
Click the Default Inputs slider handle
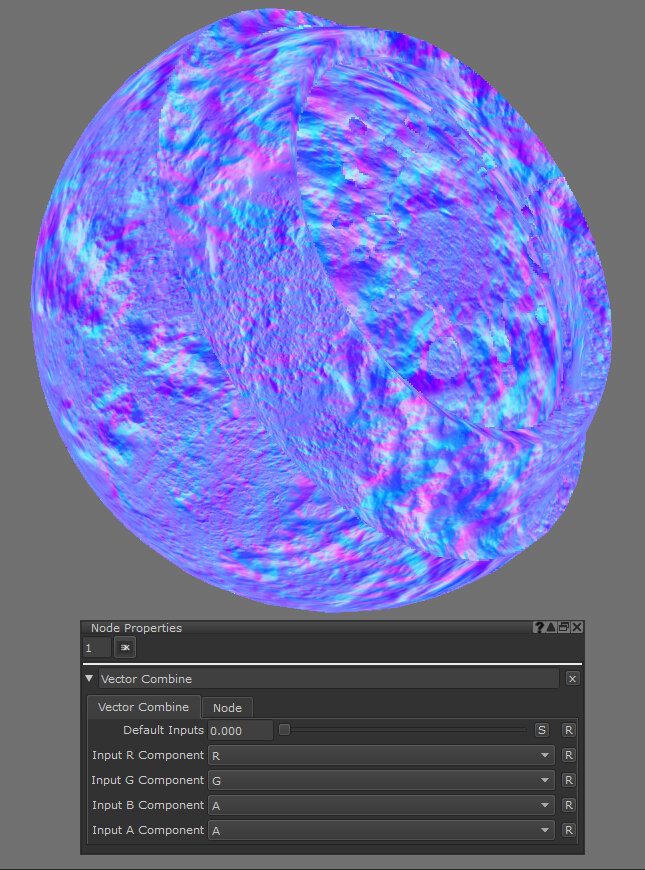[284, 730]
